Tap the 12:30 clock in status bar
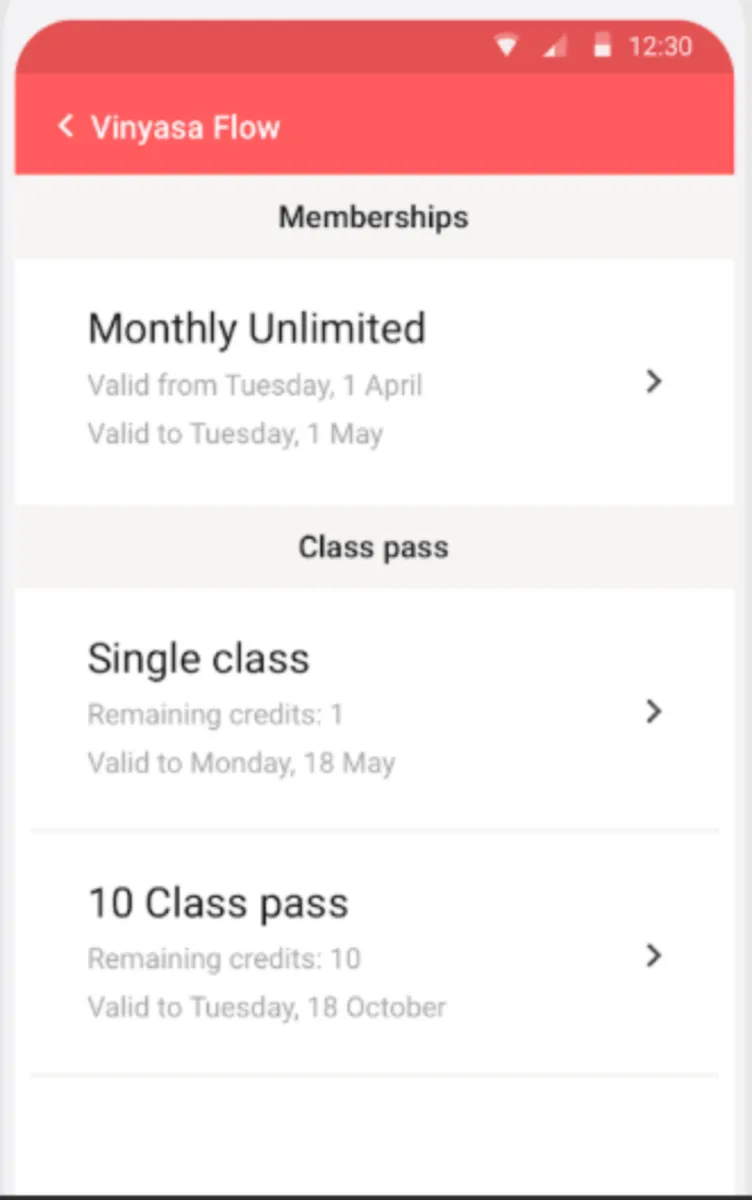Viewport: 752px width, 1200px height. pos(659,46)
